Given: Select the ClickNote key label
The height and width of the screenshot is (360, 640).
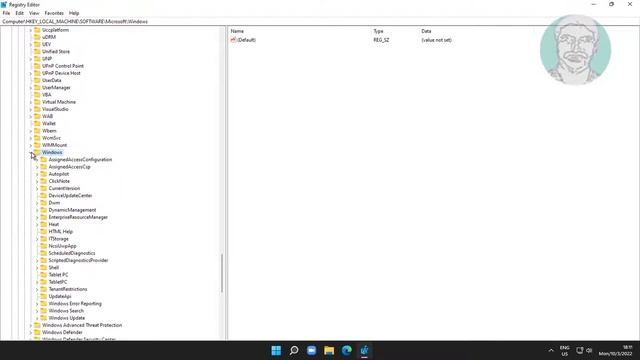Looking at the screenshot, I should pyautogui.click(x=59, y=181).
